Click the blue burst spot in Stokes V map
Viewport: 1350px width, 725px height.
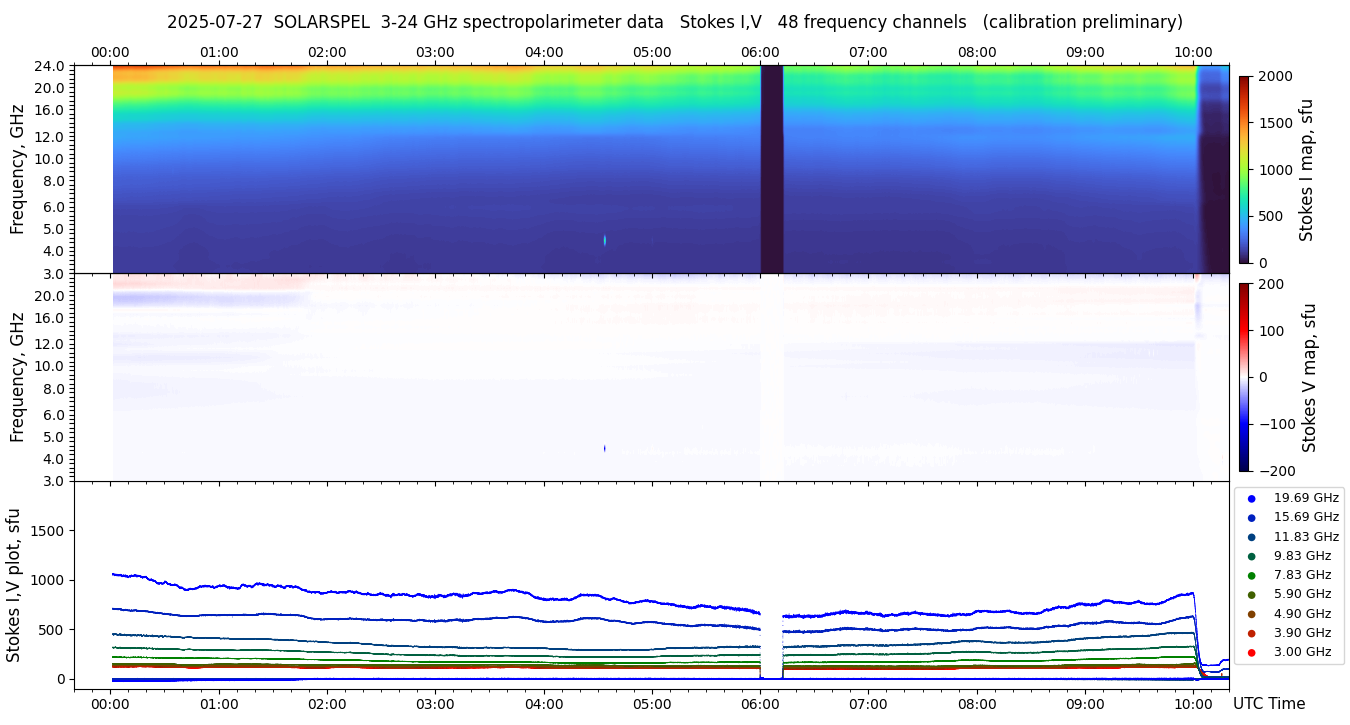point(605,449)
